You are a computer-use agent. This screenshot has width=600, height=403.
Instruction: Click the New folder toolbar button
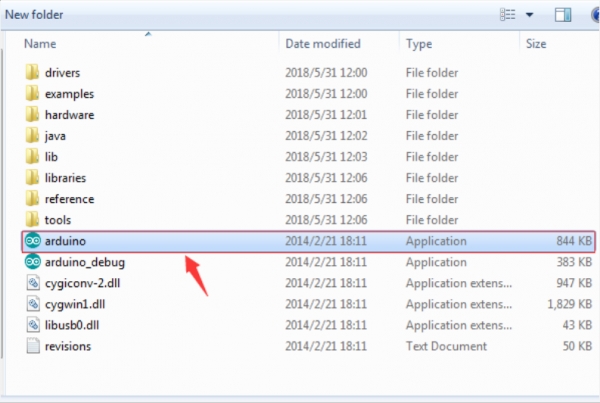pos(34,15)
